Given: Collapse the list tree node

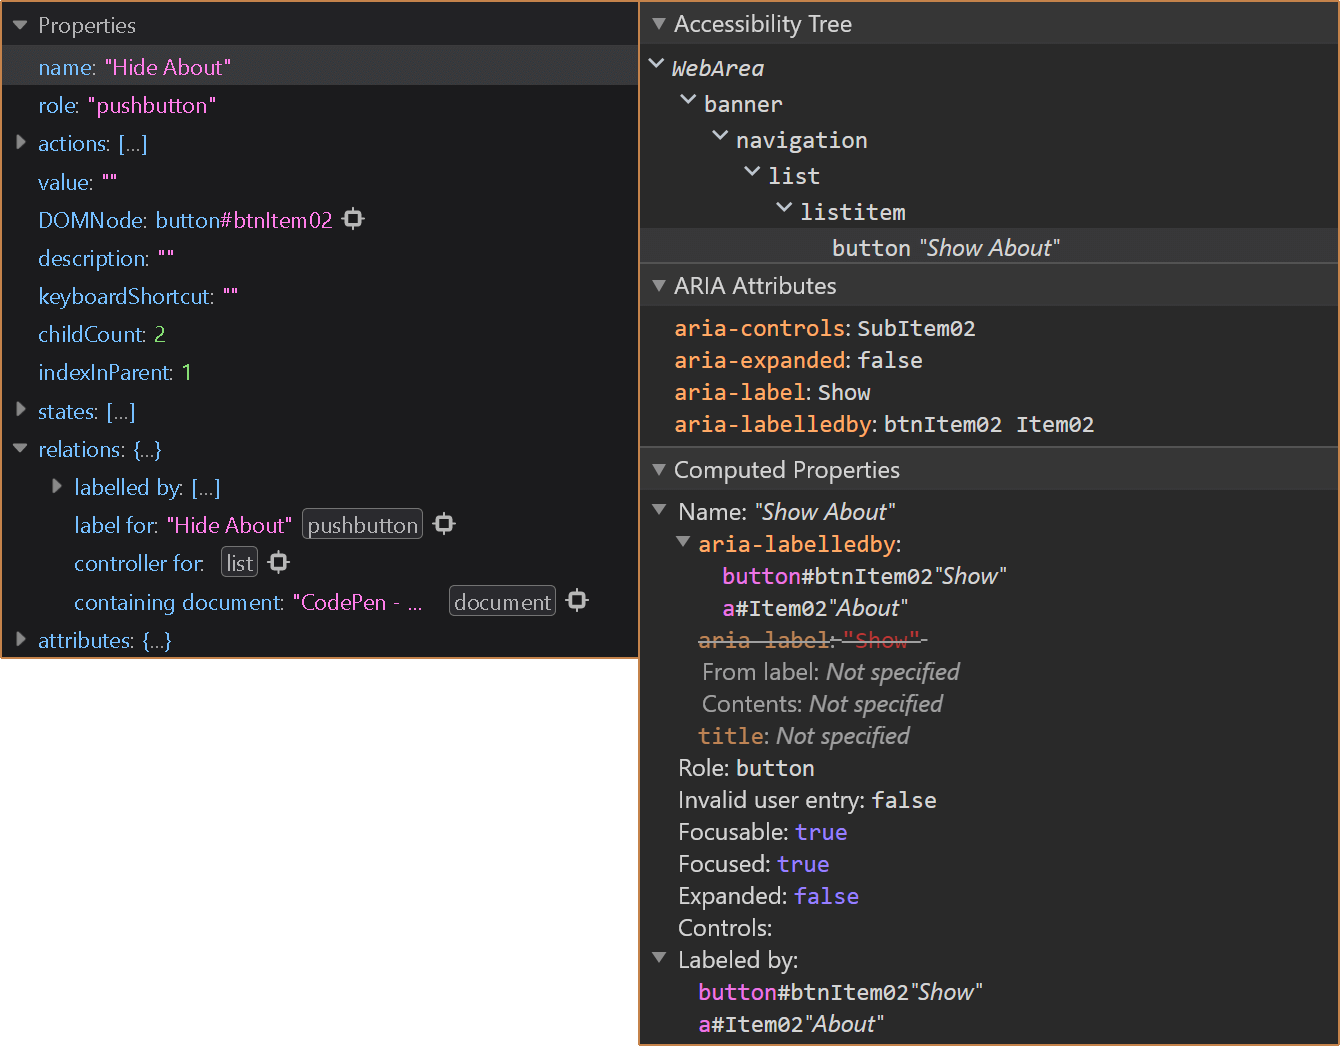Looking at the screenshot, I should [752, 173].
